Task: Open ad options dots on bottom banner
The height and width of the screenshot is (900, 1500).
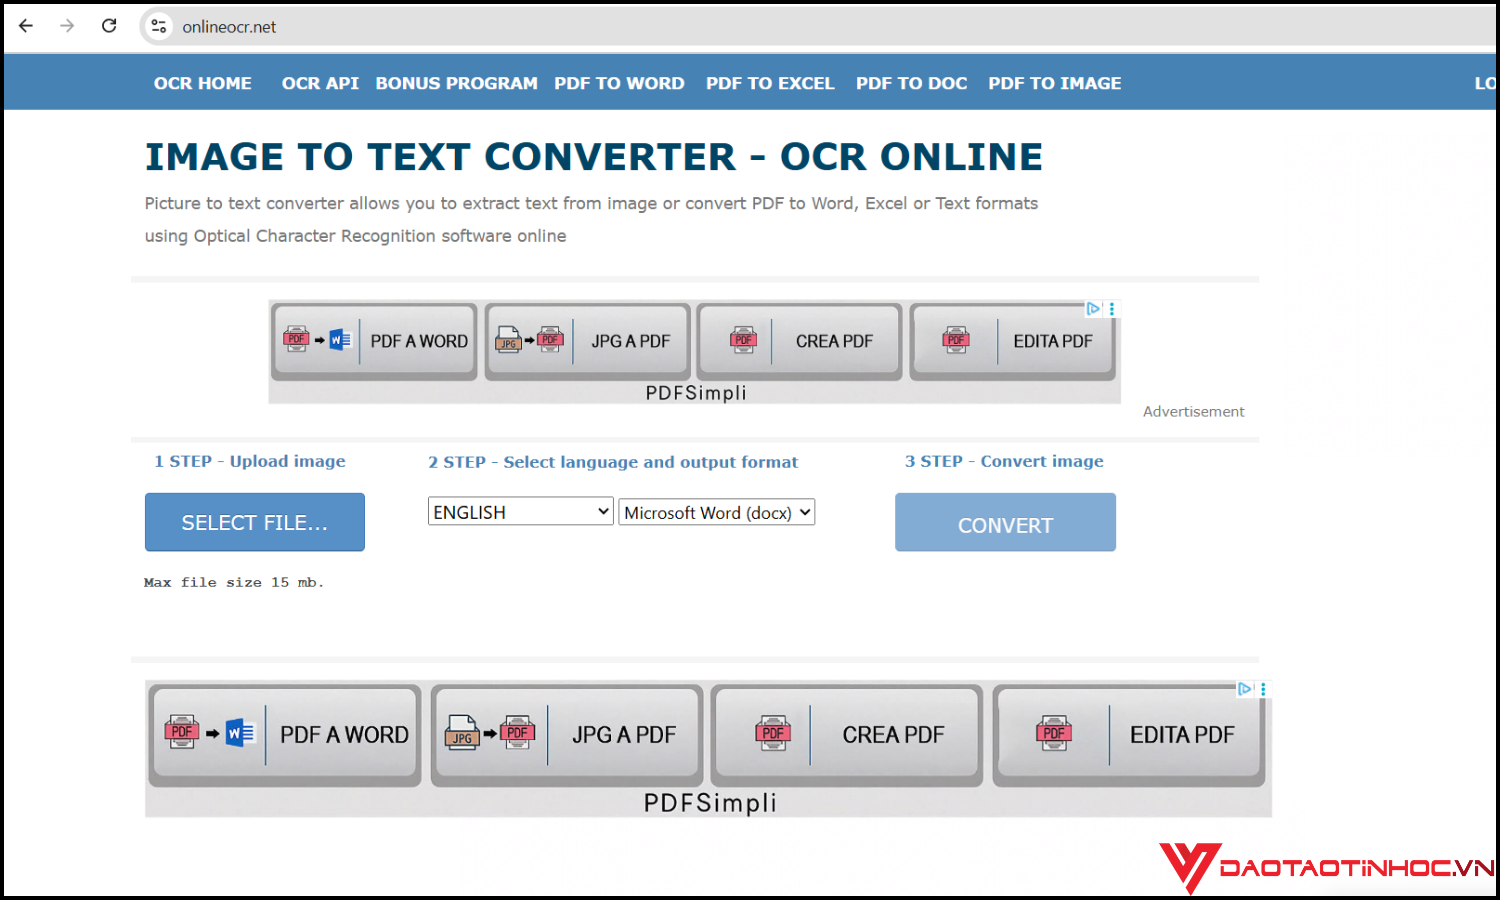Action: tap(1263, 689)
